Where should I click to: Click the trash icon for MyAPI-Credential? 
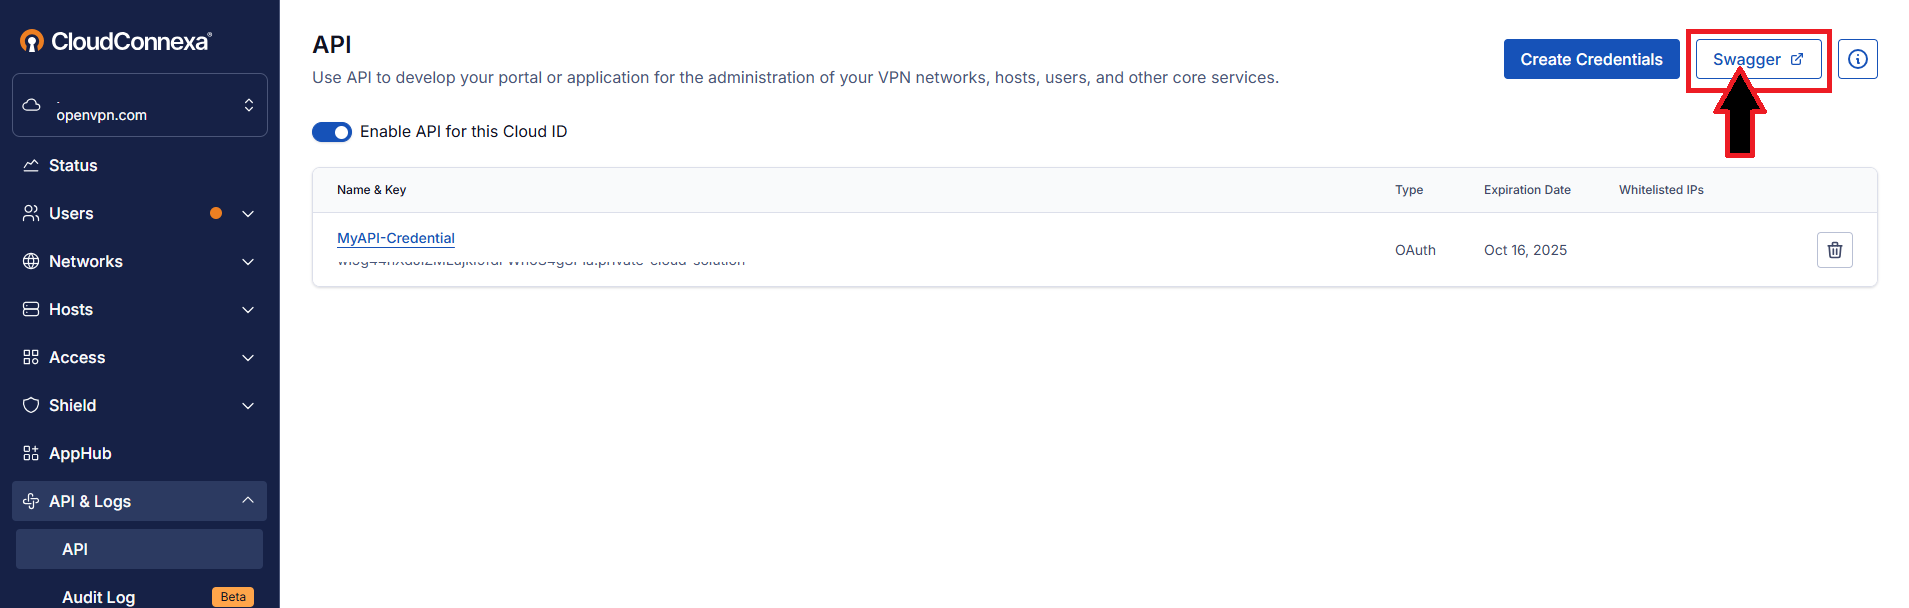pos(1834,250)
